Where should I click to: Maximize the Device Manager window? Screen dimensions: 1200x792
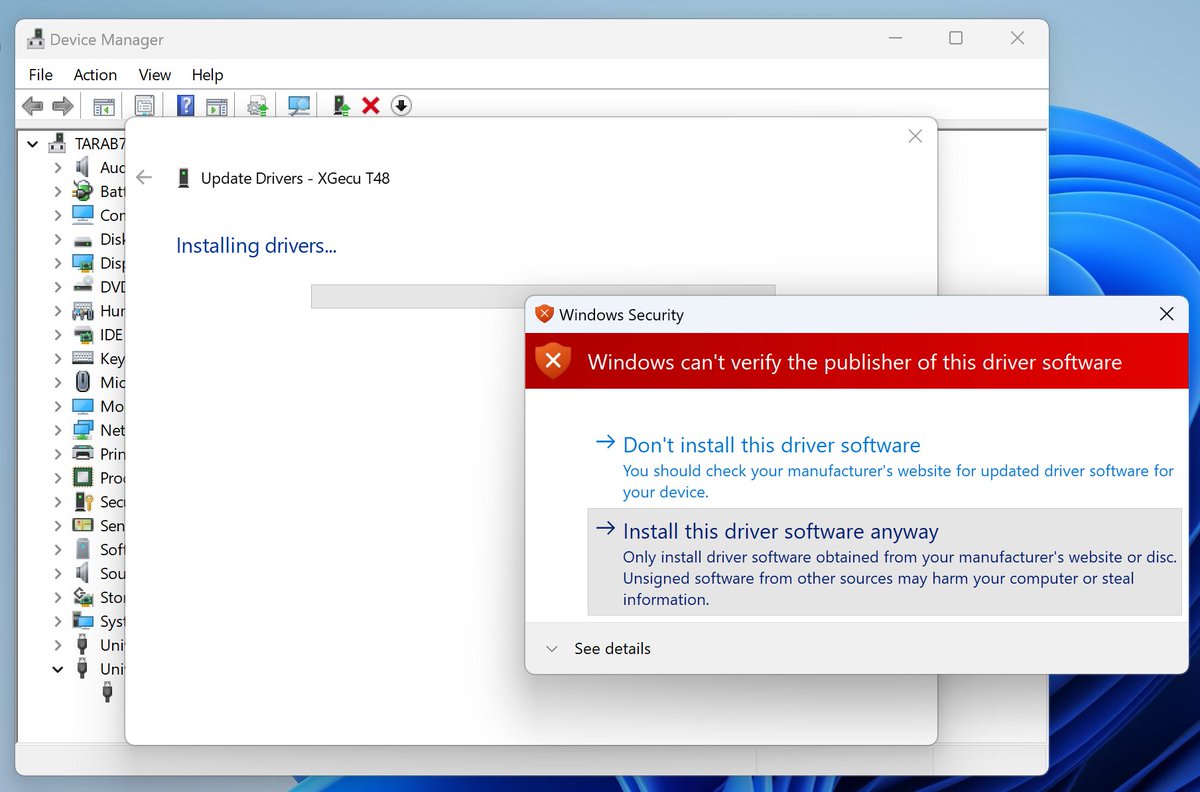[x=956, y=38]
